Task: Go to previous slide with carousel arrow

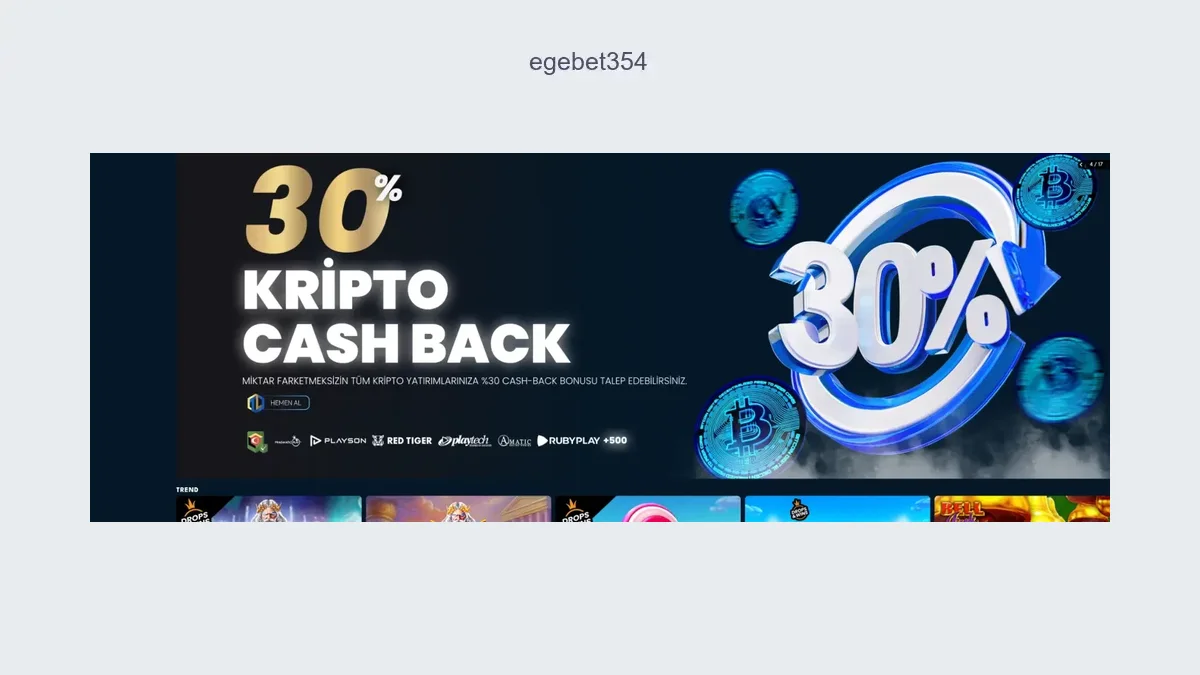Action: tap(1081, 164)
